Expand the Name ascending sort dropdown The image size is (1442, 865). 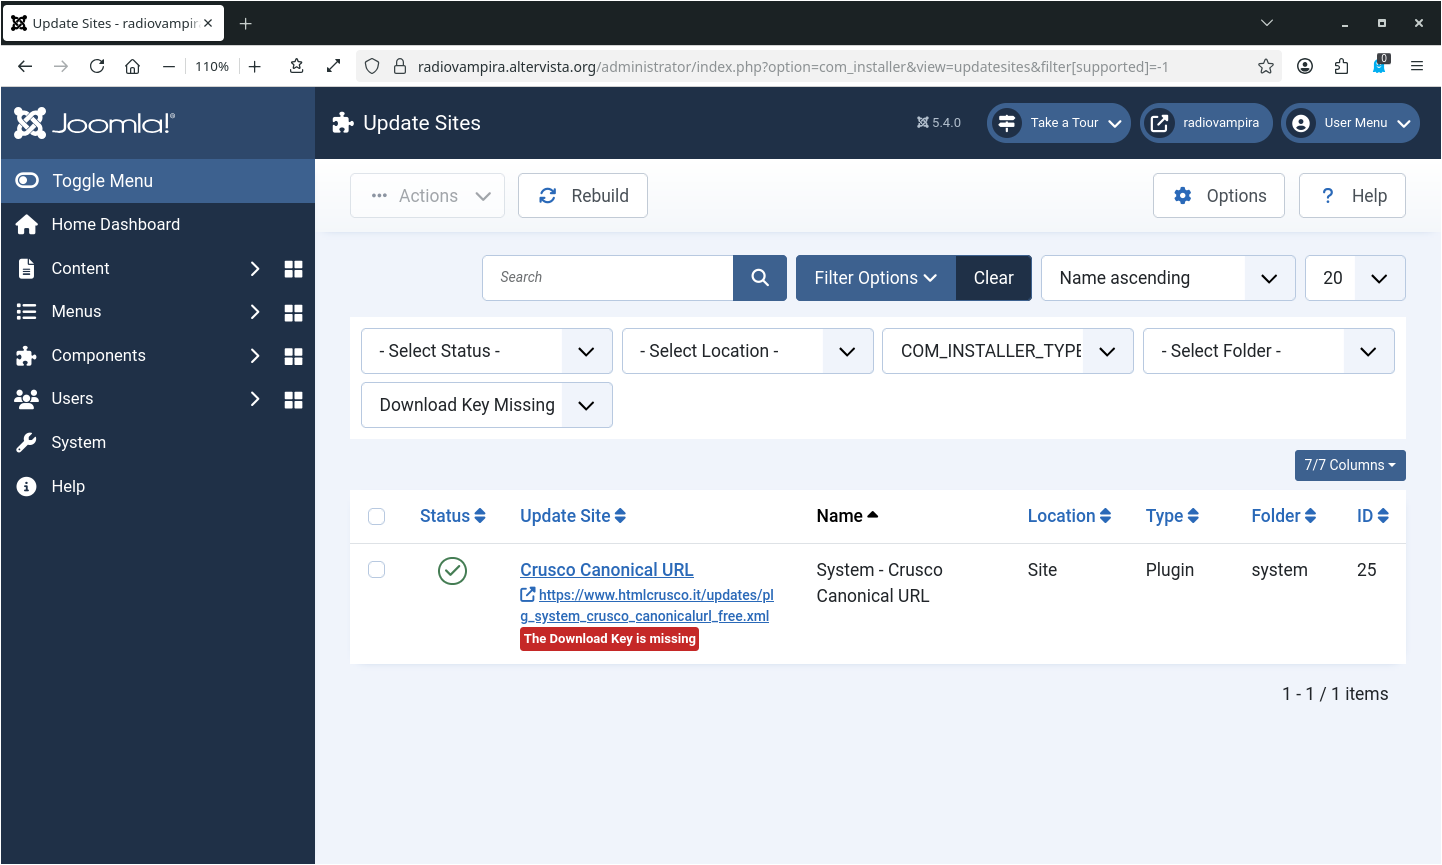pos(1167,278)
